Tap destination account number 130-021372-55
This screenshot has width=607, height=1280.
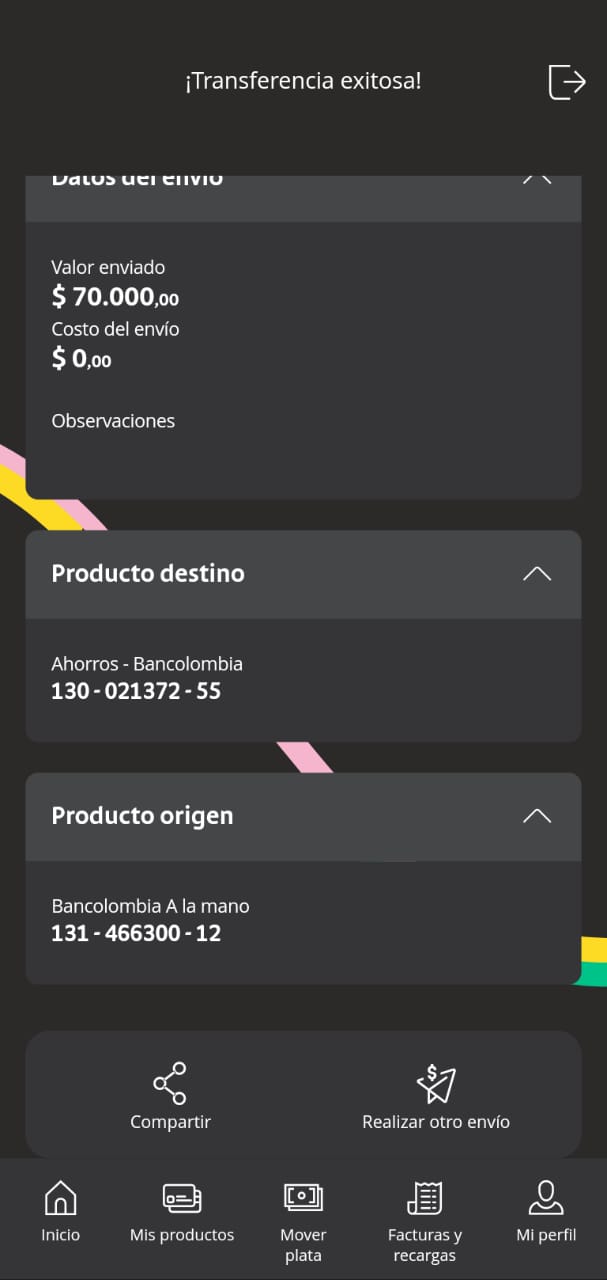(x=136, y=691)
